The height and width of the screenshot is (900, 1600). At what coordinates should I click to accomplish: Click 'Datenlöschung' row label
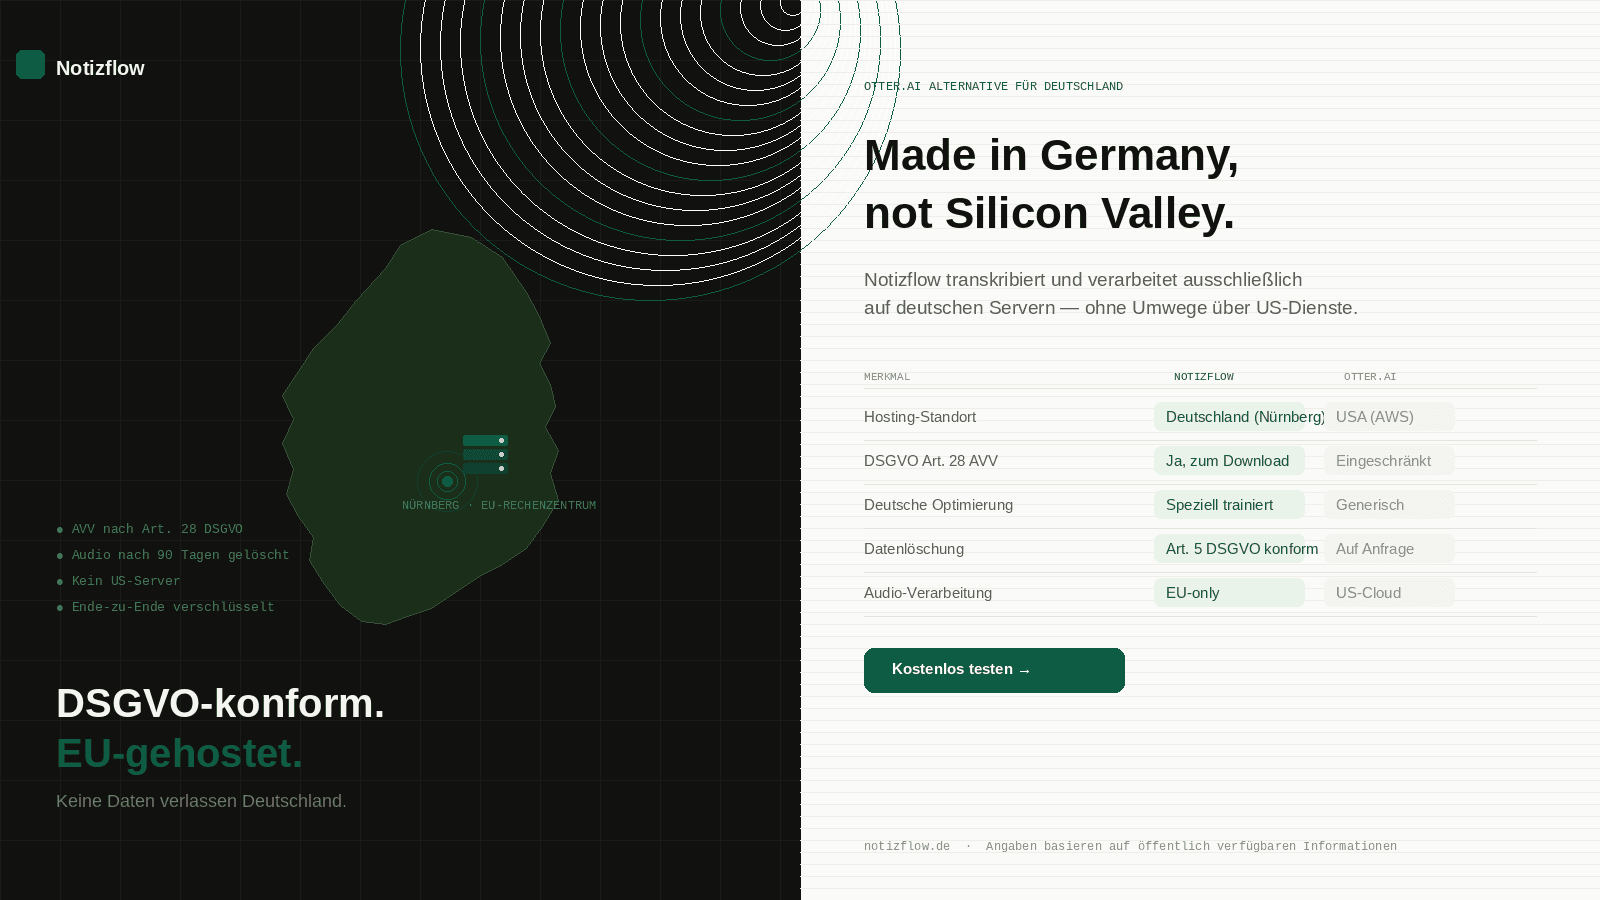pos(914,549)
